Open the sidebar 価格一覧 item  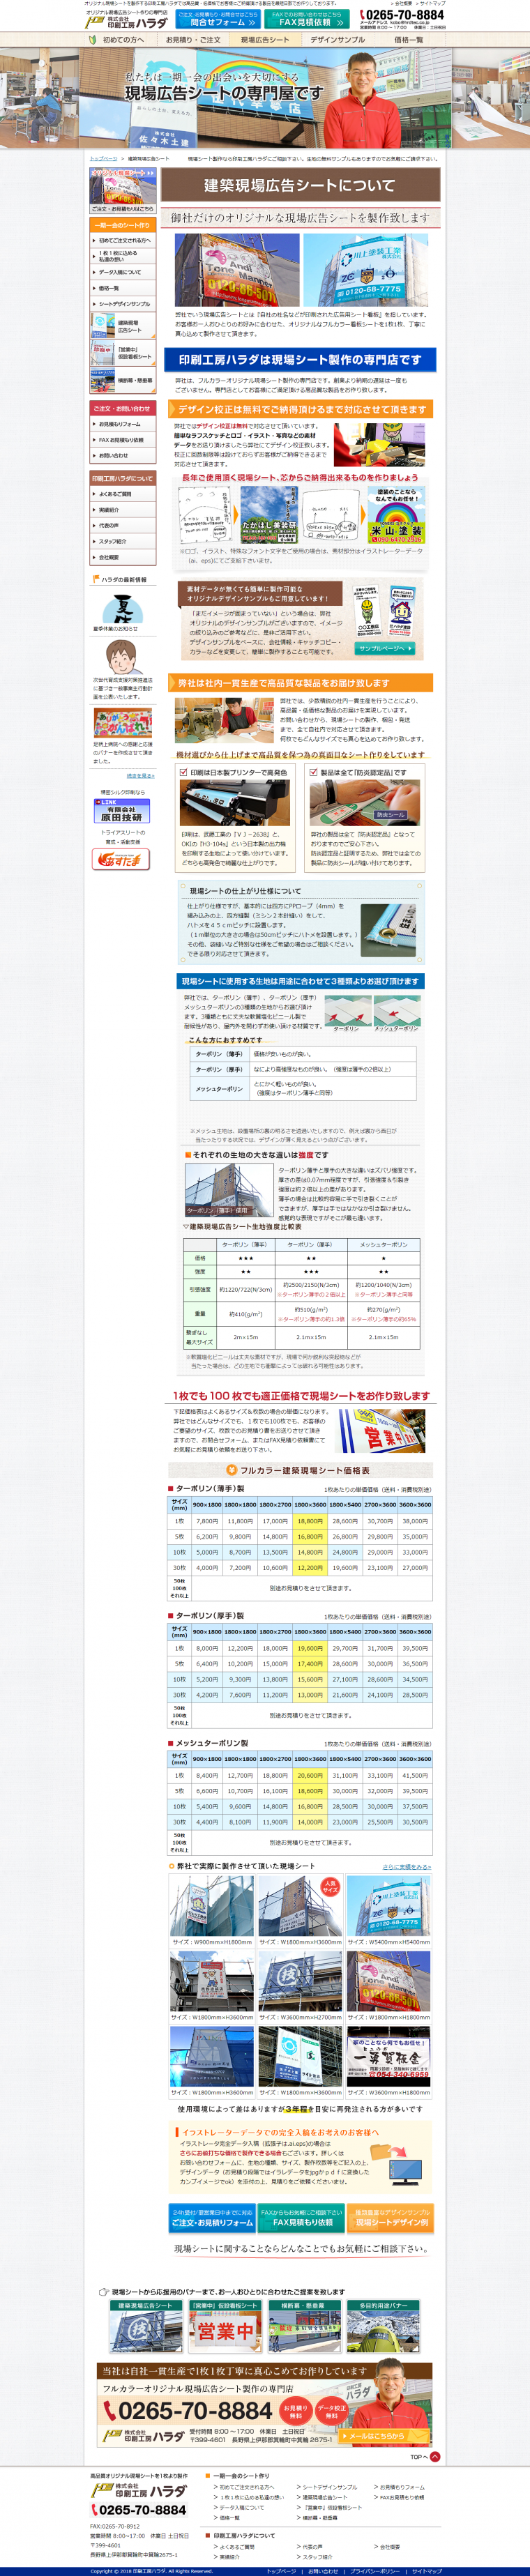[122, 288]
